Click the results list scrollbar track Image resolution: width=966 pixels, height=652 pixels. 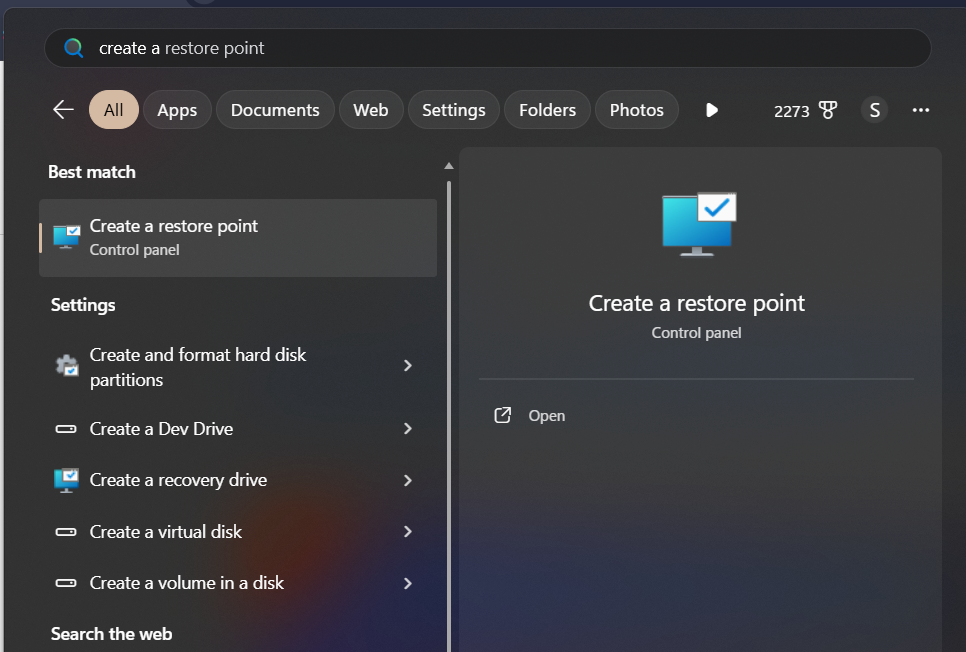pyautogui.click(x=449, y=416)
